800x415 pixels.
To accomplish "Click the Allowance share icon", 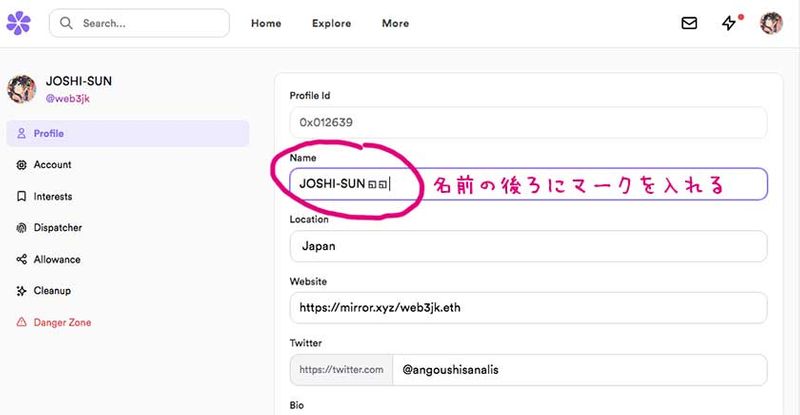I will (x=22, y=260).
